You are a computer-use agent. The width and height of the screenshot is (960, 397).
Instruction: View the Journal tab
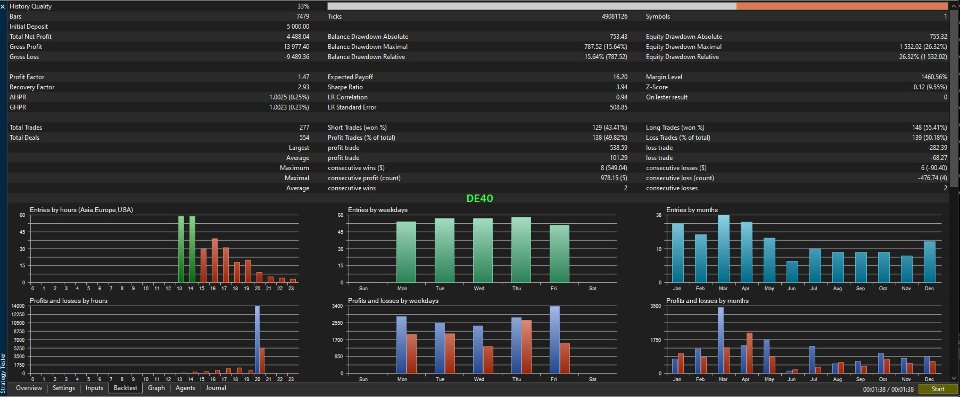[216, 388]
